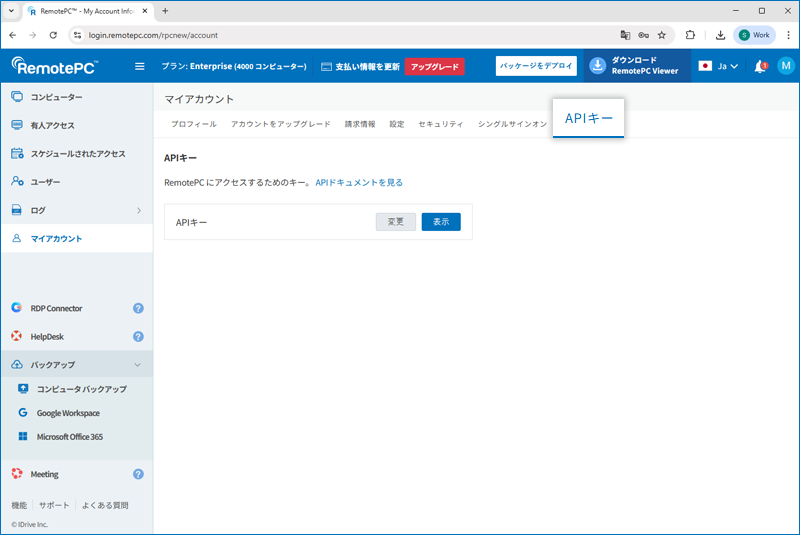Click the 表示 button
The height and width of the screenshot is (535, 800).
pos(441,222)
